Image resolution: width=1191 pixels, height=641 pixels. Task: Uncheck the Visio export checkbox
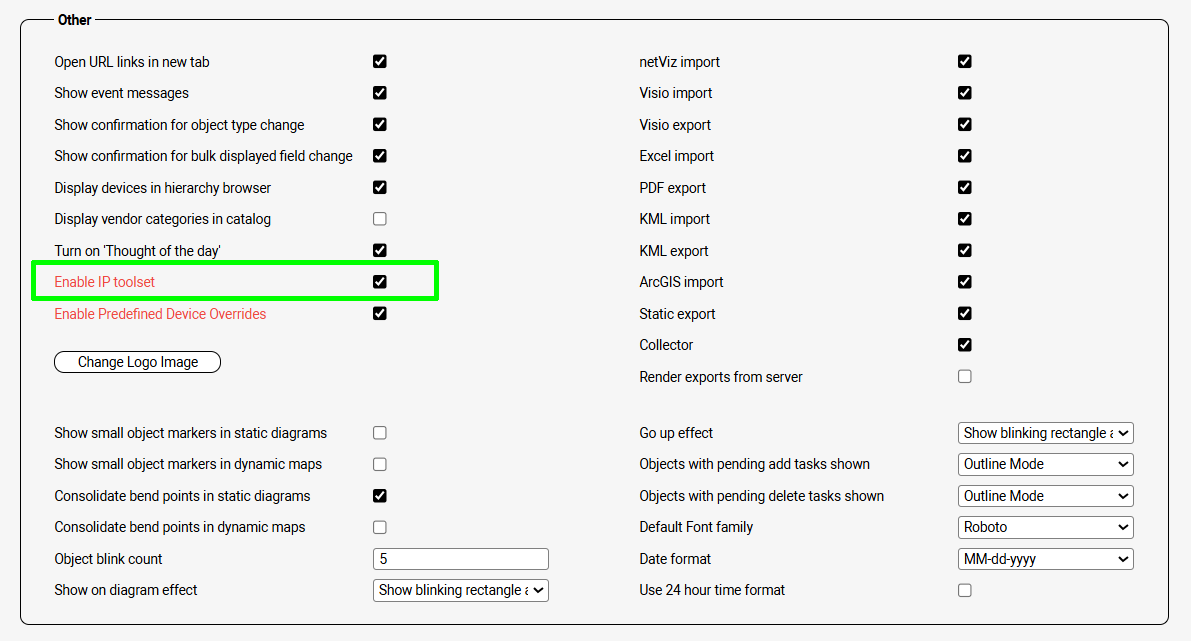(965, 125)
